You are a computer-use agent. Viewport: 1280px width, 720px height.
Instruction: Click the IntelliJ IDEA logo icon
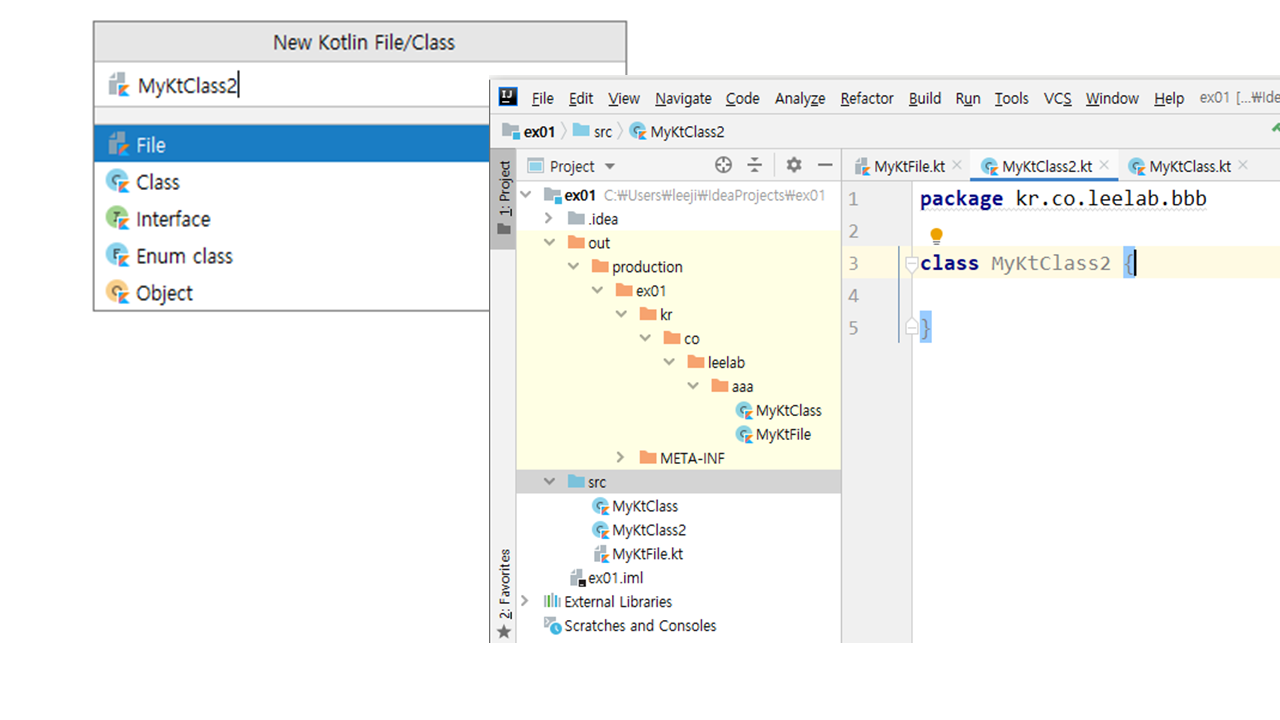[508, 97]
